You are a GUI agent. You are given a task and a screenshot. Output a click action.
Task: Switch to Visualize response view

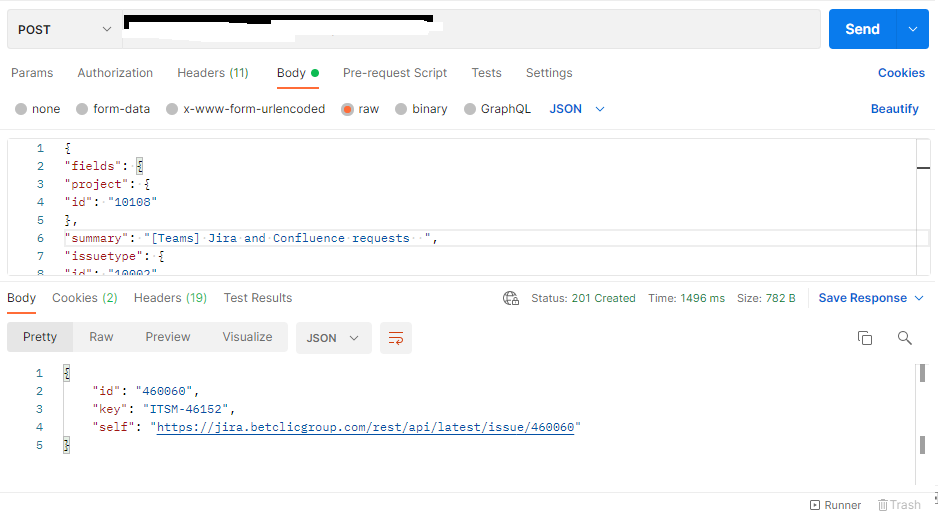pos(247,337)
